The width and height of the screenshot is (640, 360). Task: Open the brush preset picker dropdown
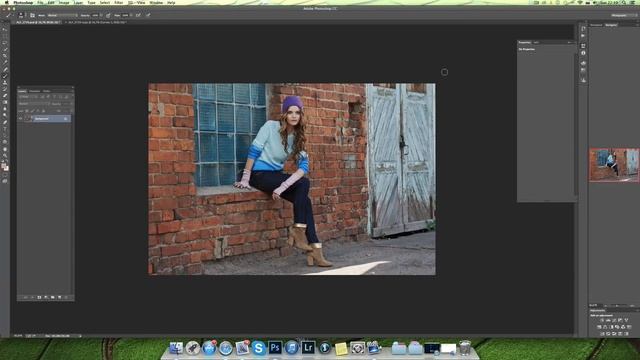(21, 15)
